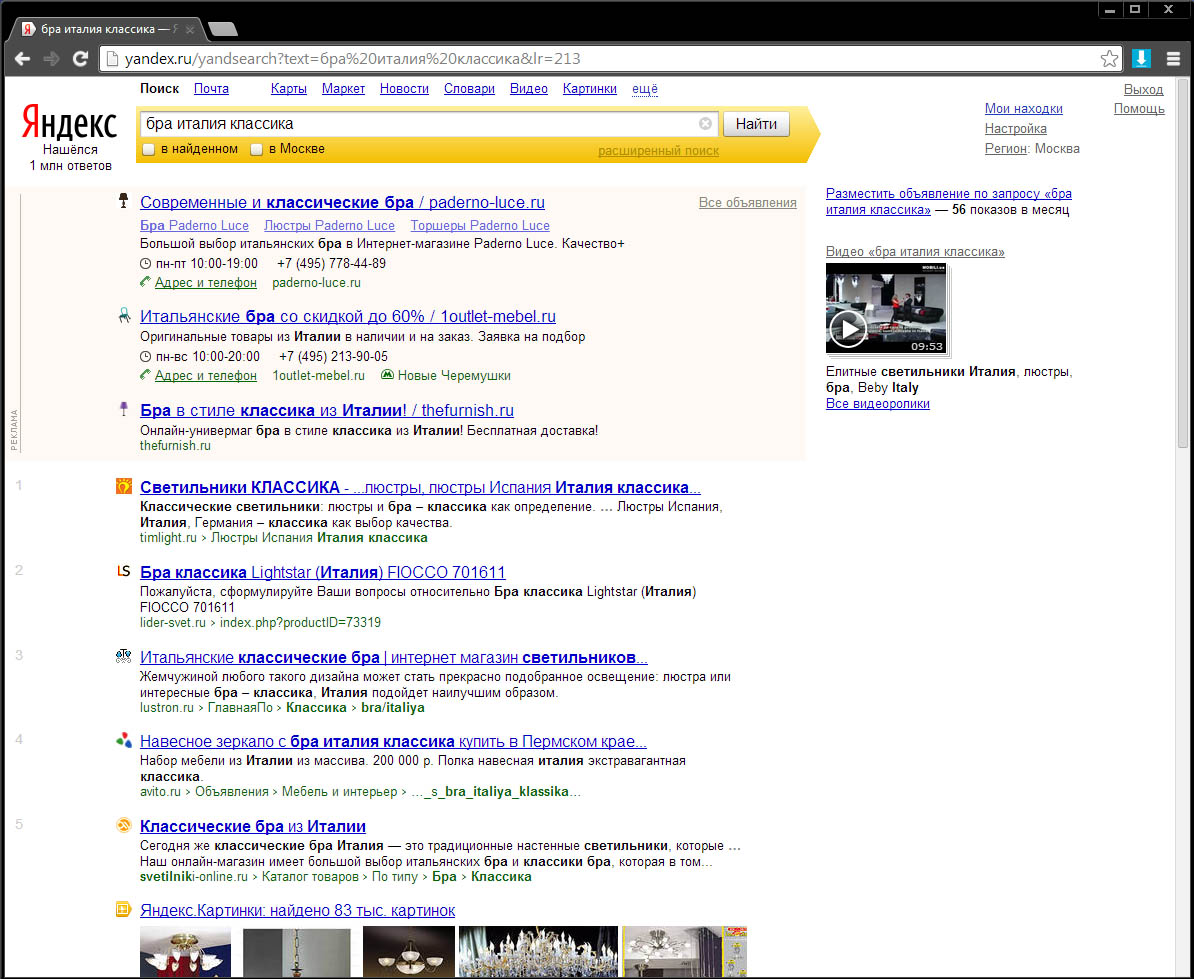Expand the 'ещё' services dropdown
1194x979 pixels.
coord(645,89)
